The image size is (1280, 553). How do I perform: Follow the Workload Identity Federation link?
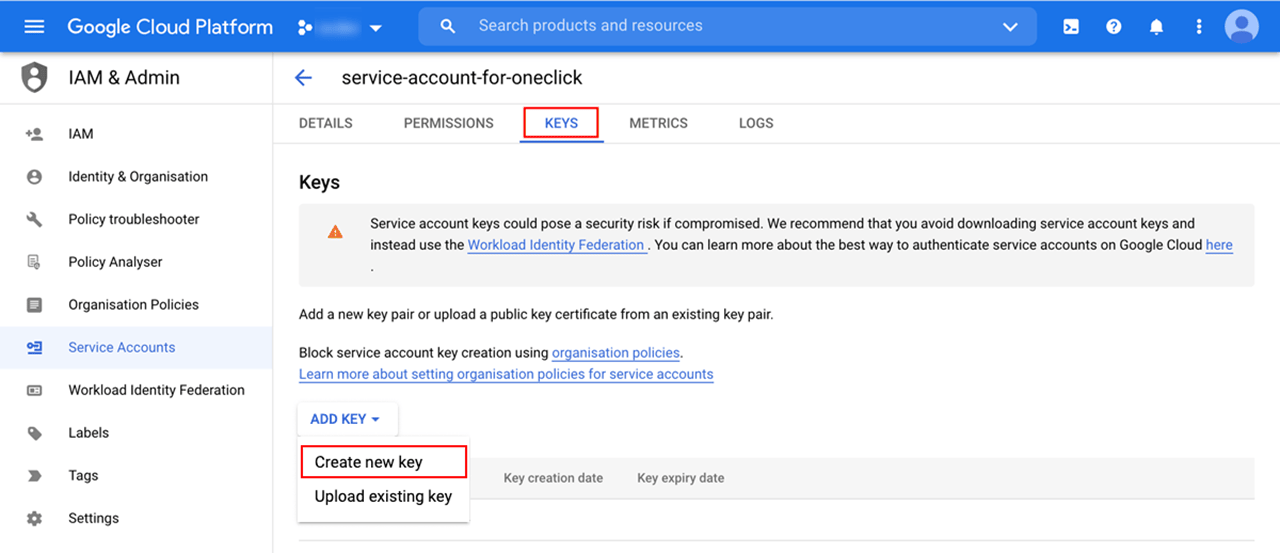(557, 245)
